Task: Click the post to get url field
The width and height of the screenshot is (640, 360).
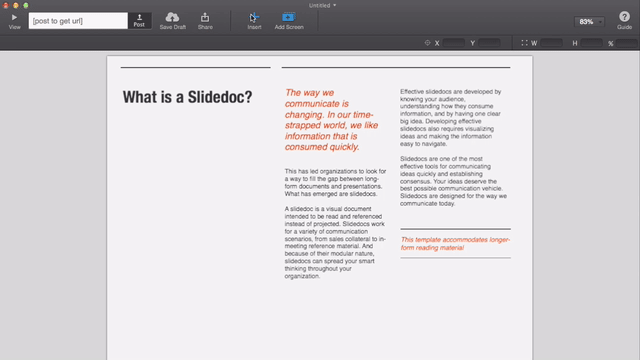Action: 78,20
